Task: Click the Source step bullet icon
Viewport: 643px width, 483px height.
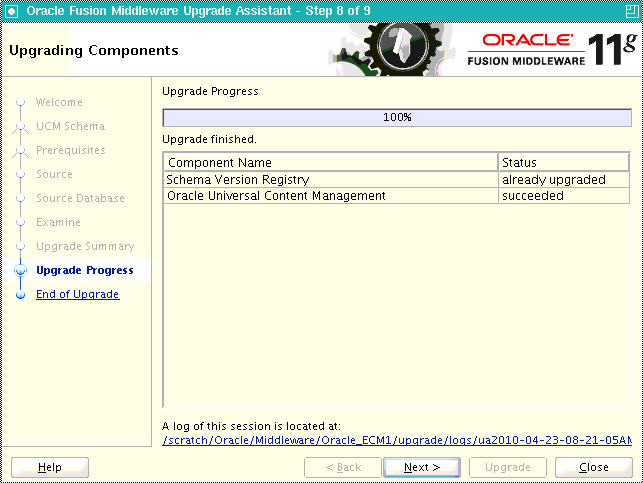Action: point(21,174)
